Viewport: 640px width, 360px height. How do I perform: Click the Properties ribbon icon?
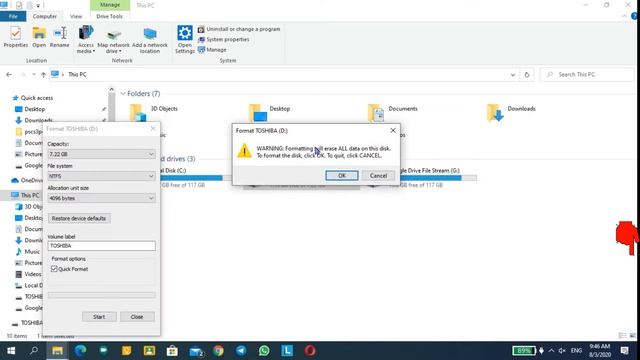(16, 37)
